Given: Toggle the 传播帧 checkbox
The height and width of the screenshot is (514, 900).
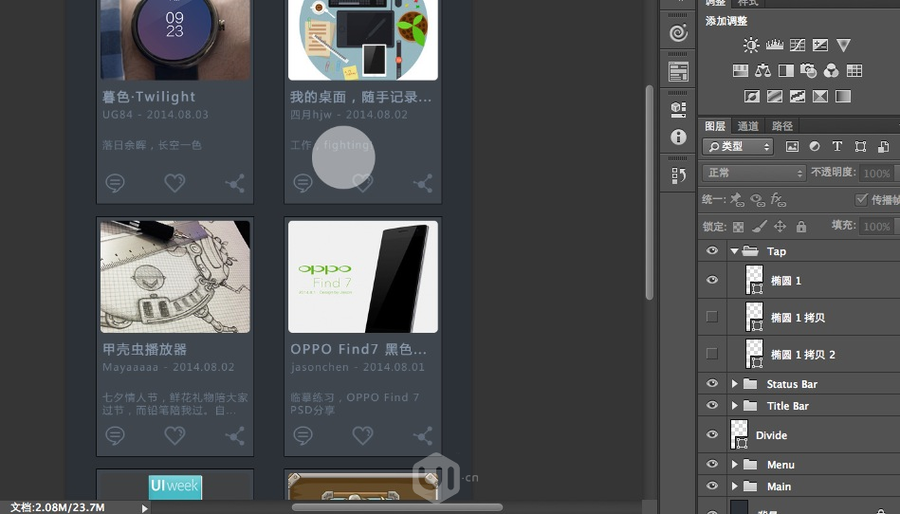Looking at the screenshot, I should tap(861, 199).
